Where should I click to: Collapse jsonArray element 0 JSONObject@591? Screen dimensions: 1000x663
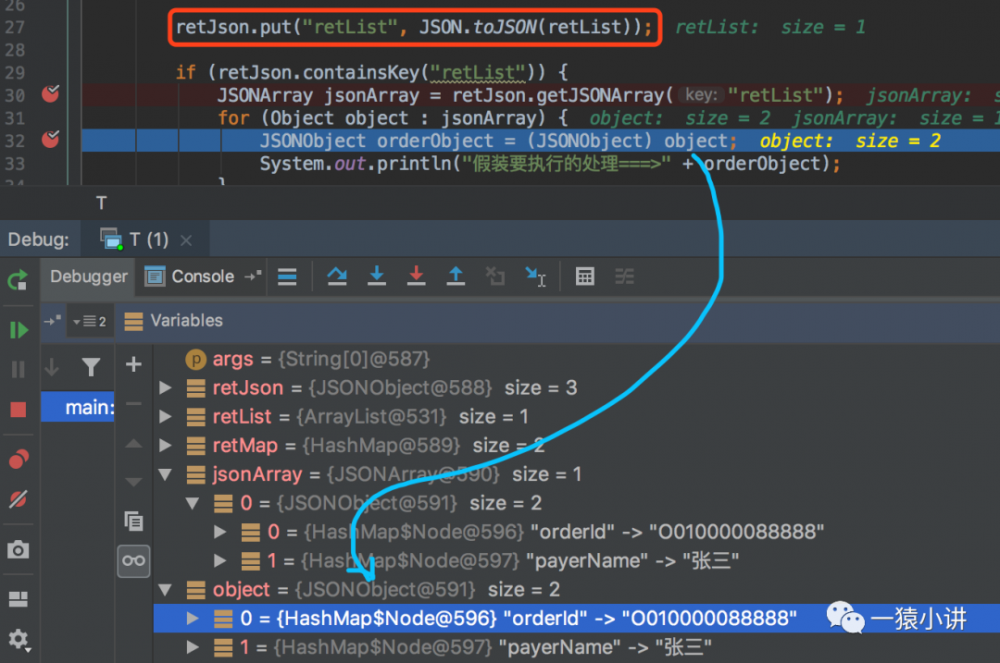[x=193, y=503]
